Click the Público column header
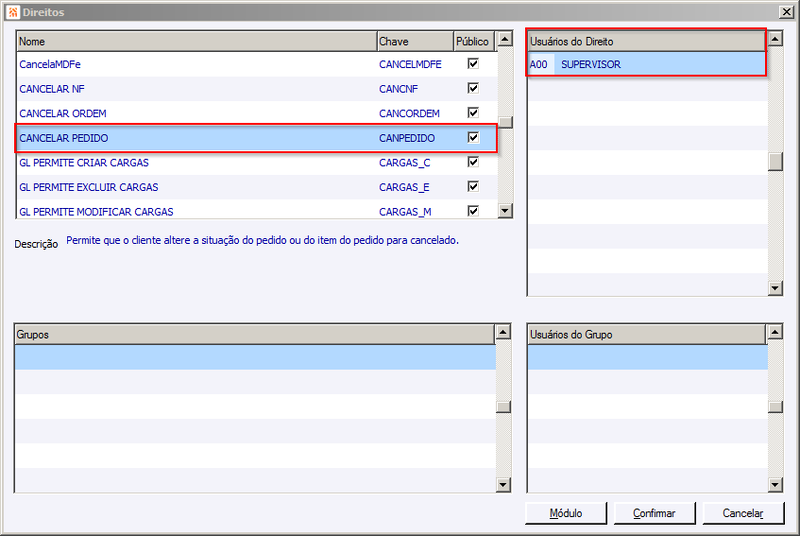 (473, 41)
